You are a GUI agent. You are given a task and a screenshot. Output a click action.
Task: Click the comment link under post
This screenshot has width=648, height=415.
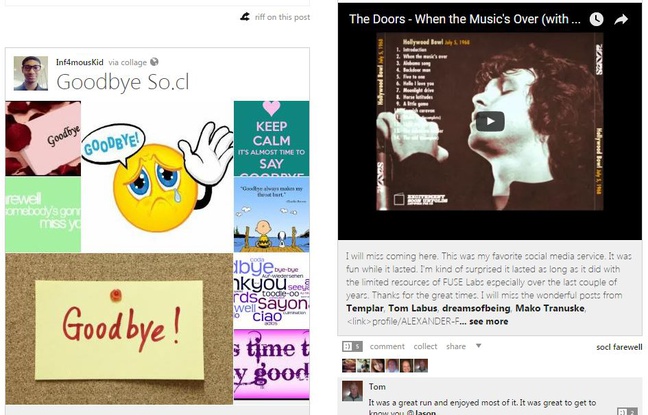pos(387,346)
